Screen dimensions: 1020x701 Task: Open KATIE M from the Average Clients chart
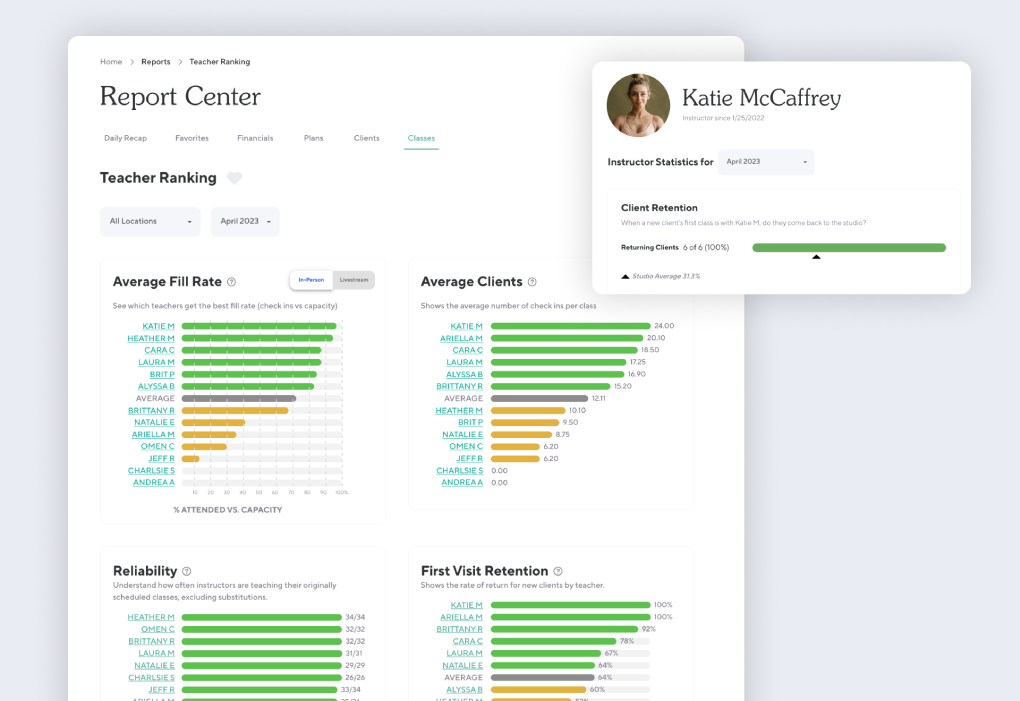[465, 325]
